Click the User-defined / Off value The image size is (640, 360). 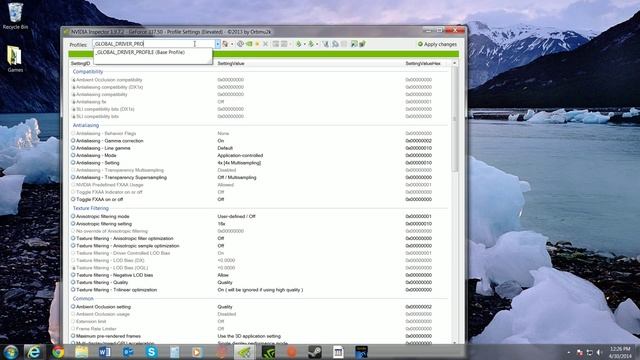pyautogui.click(x=236, y=216)
